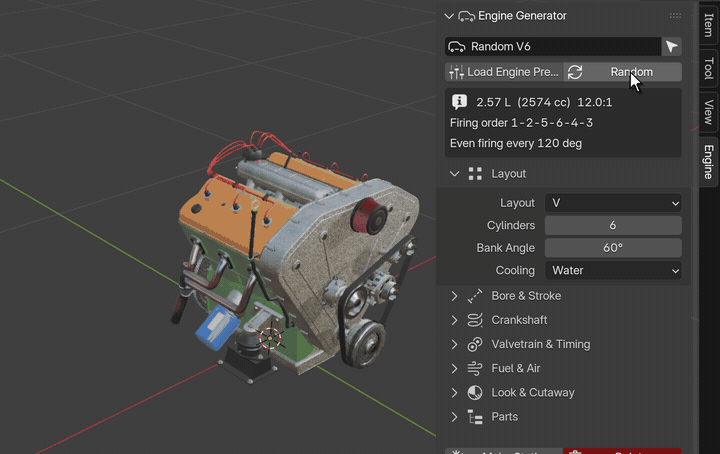This screenshot has width=720, height=454.
Task: Collapse the Engine Generator panel chevron
Action: point(449,16)
